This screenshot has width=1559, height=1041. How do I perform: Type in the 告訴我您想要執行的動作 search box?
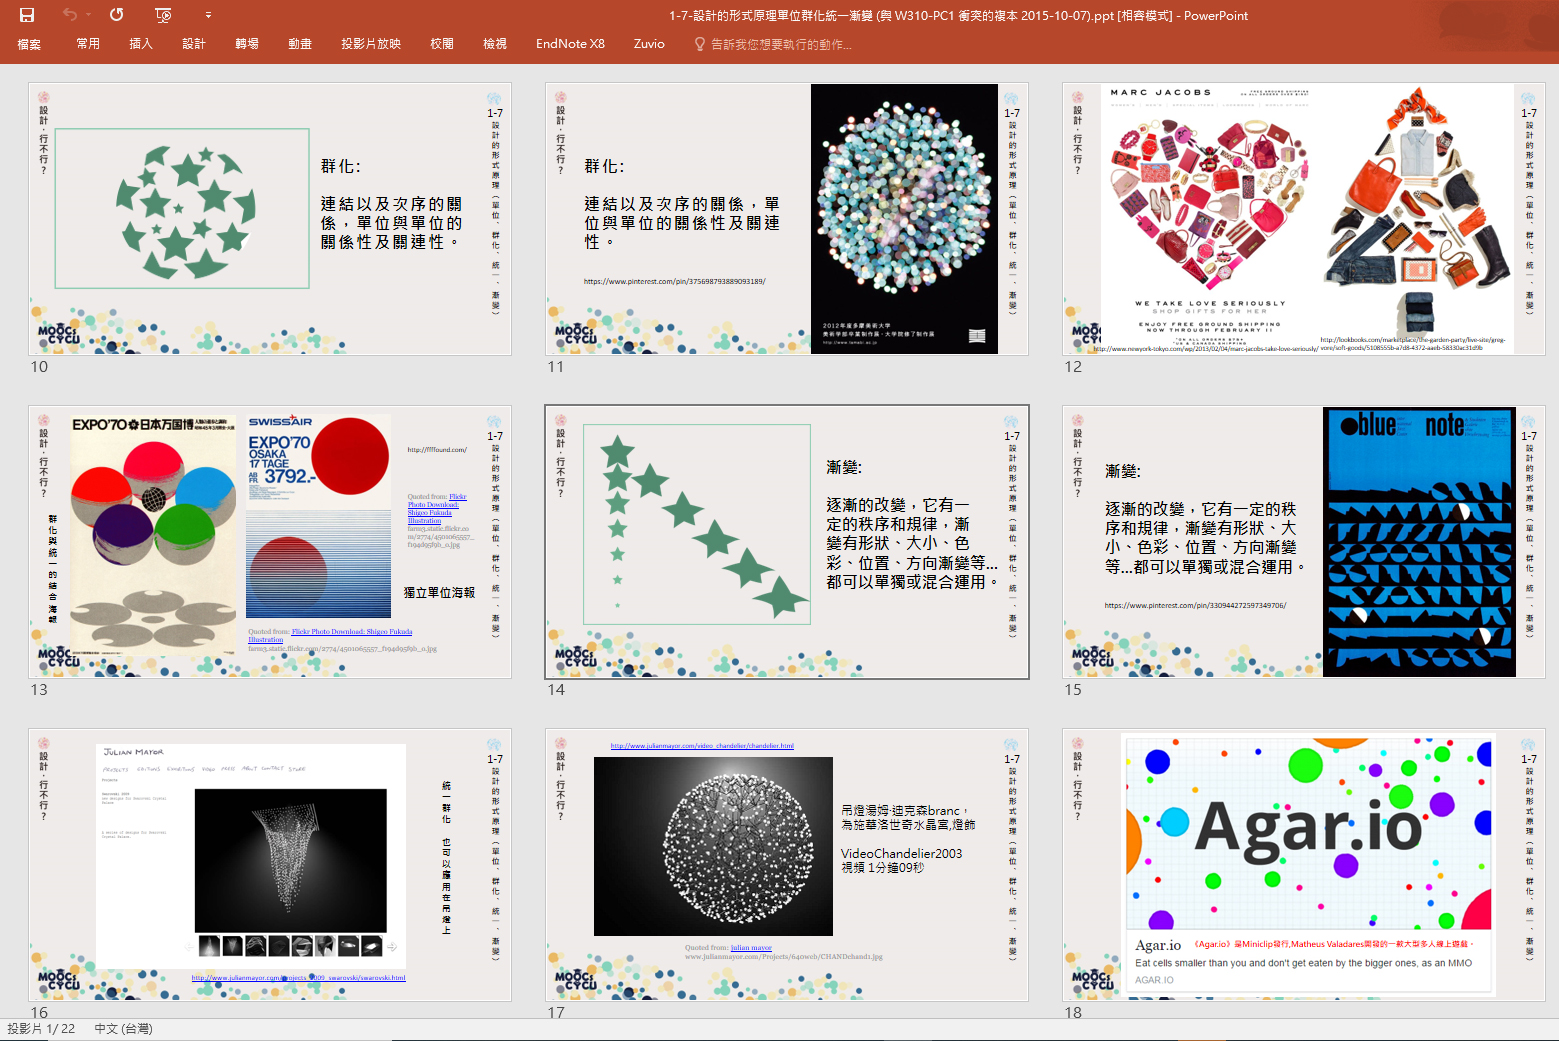[781, 44]
